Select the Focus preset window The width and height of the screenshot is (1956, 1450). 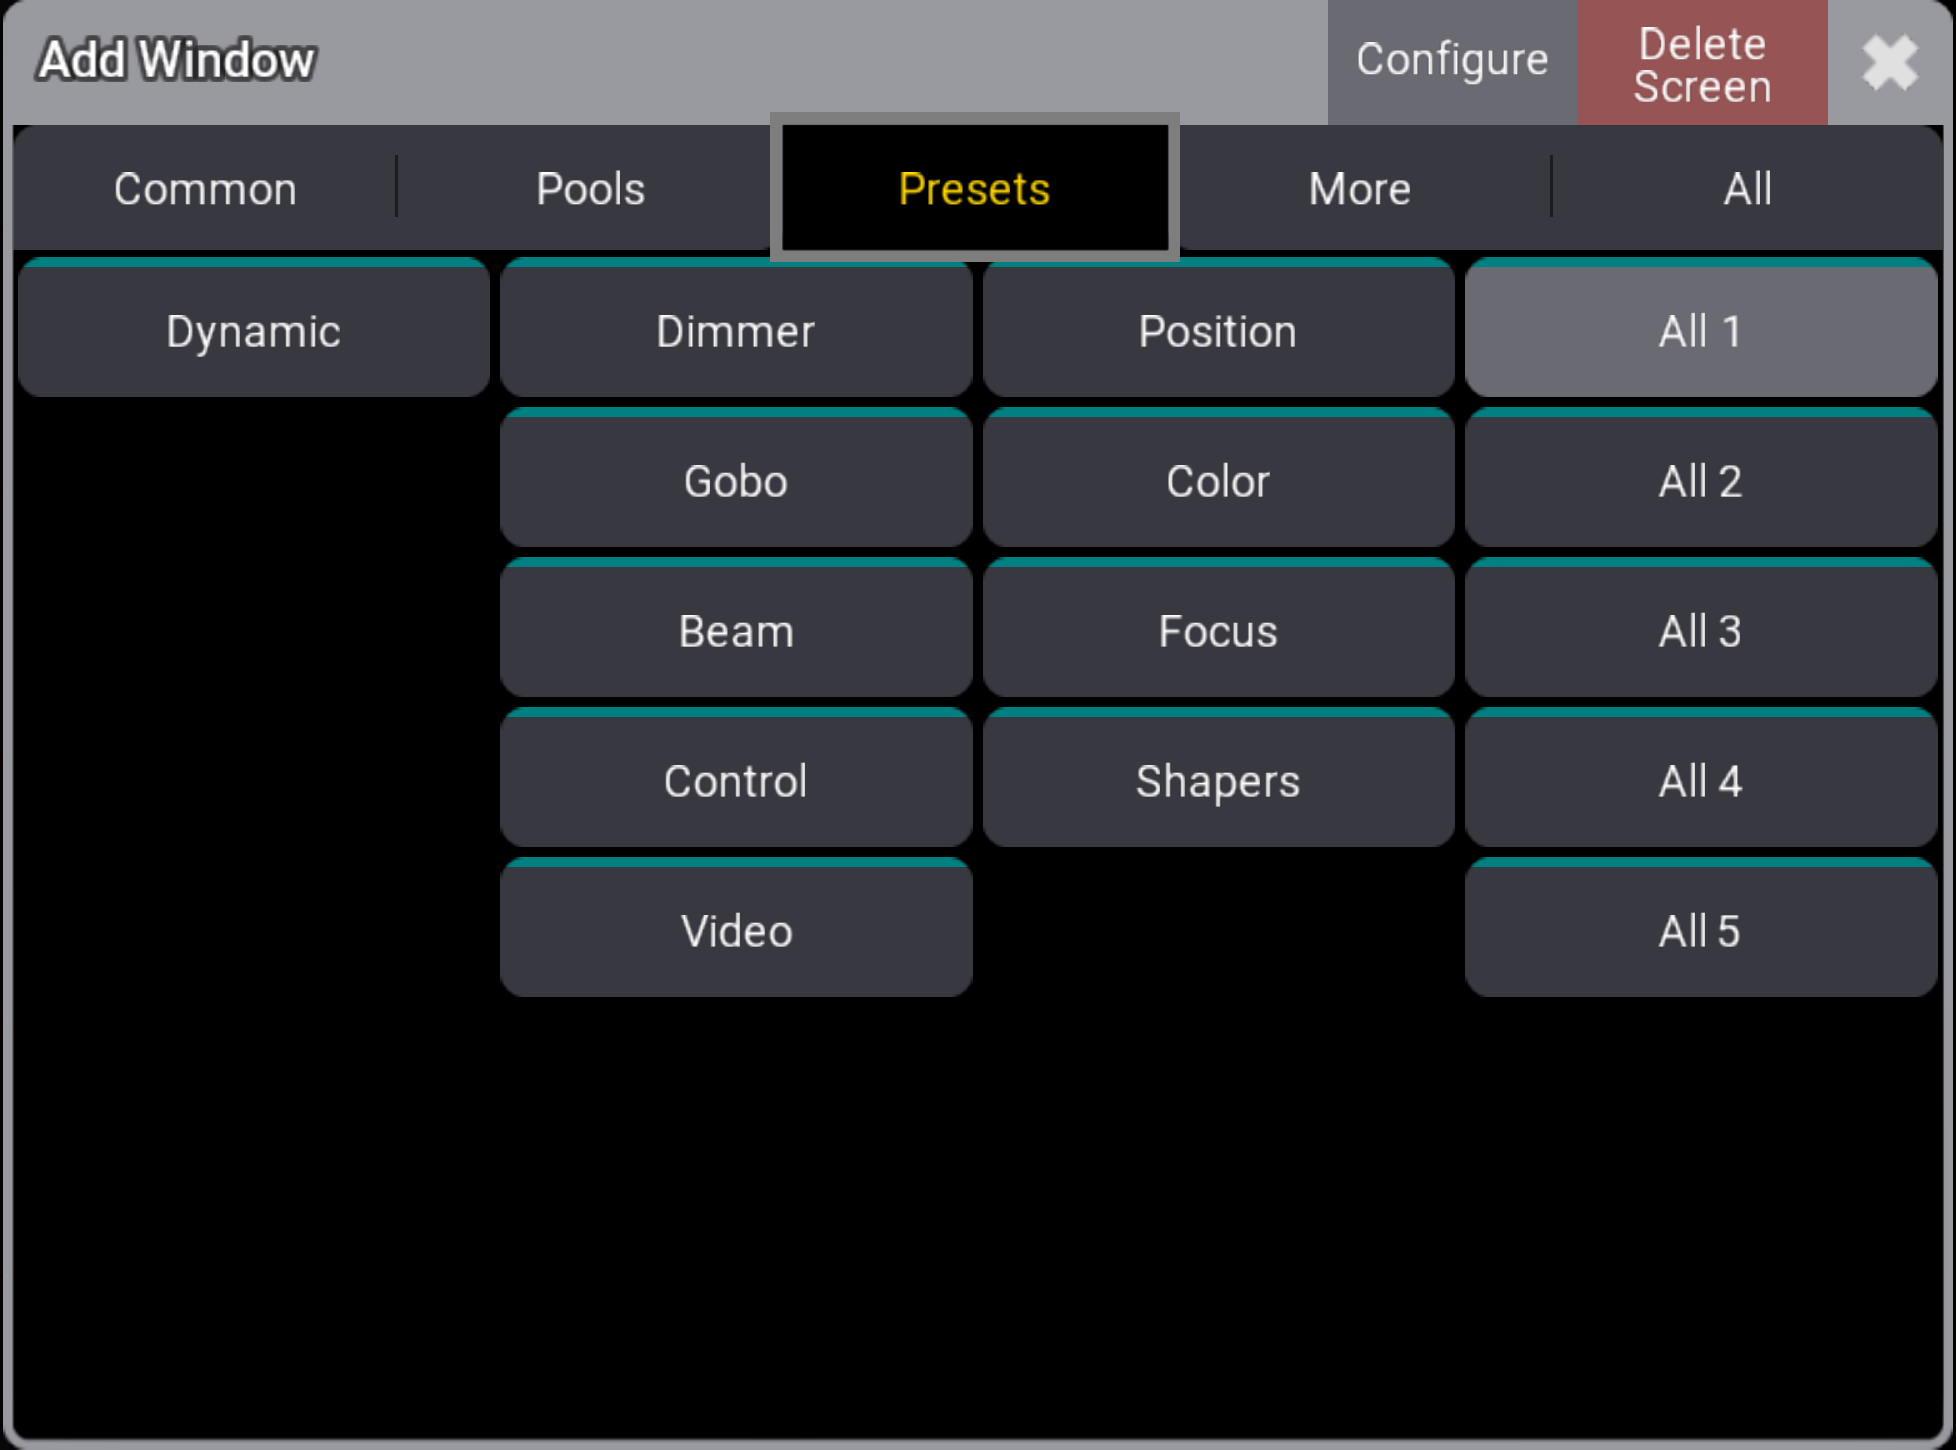[x=1219, y=631]
